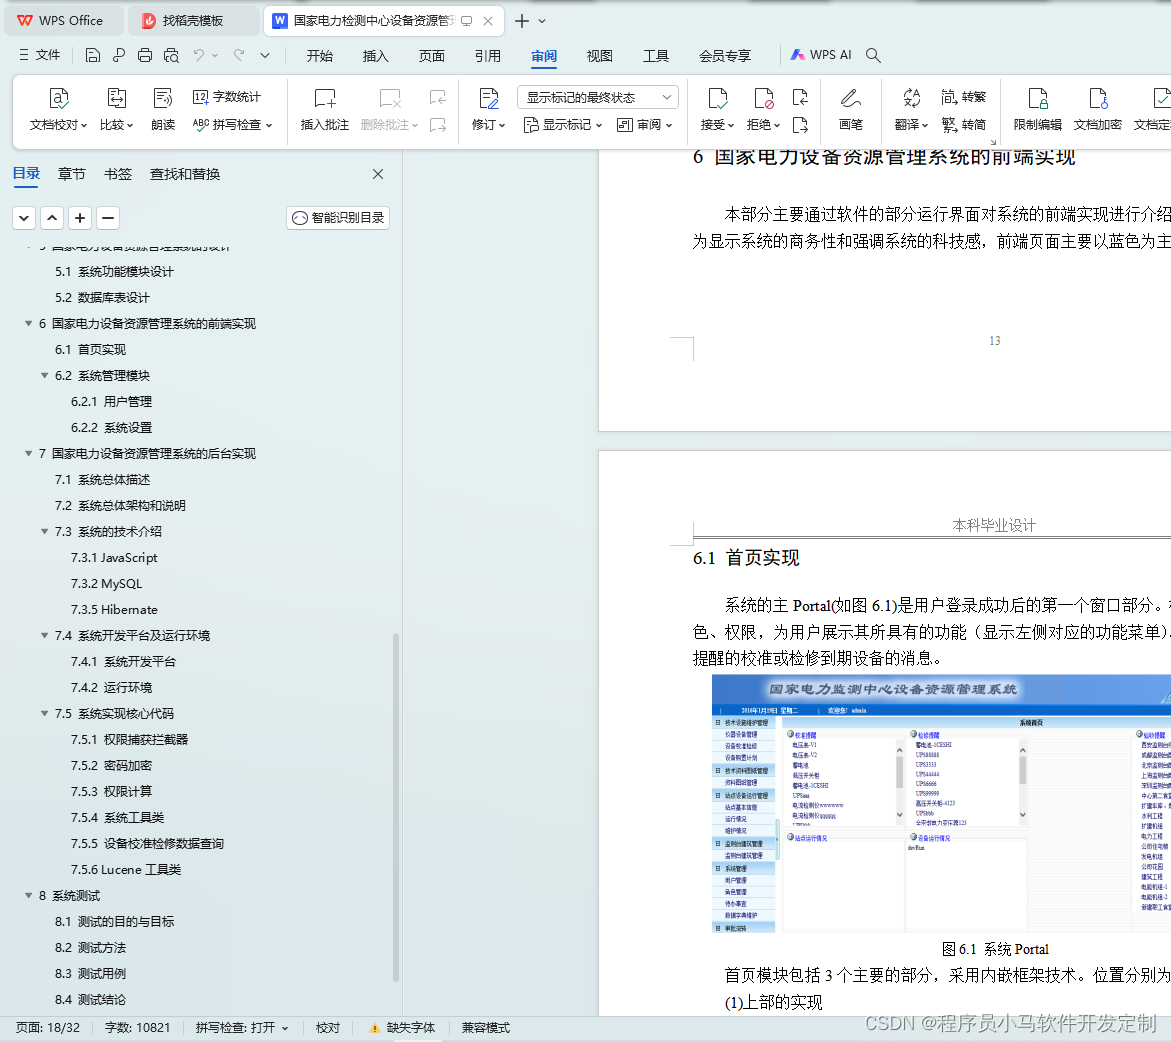Click the previous change icon beside 拒绝

pos(800,97)
